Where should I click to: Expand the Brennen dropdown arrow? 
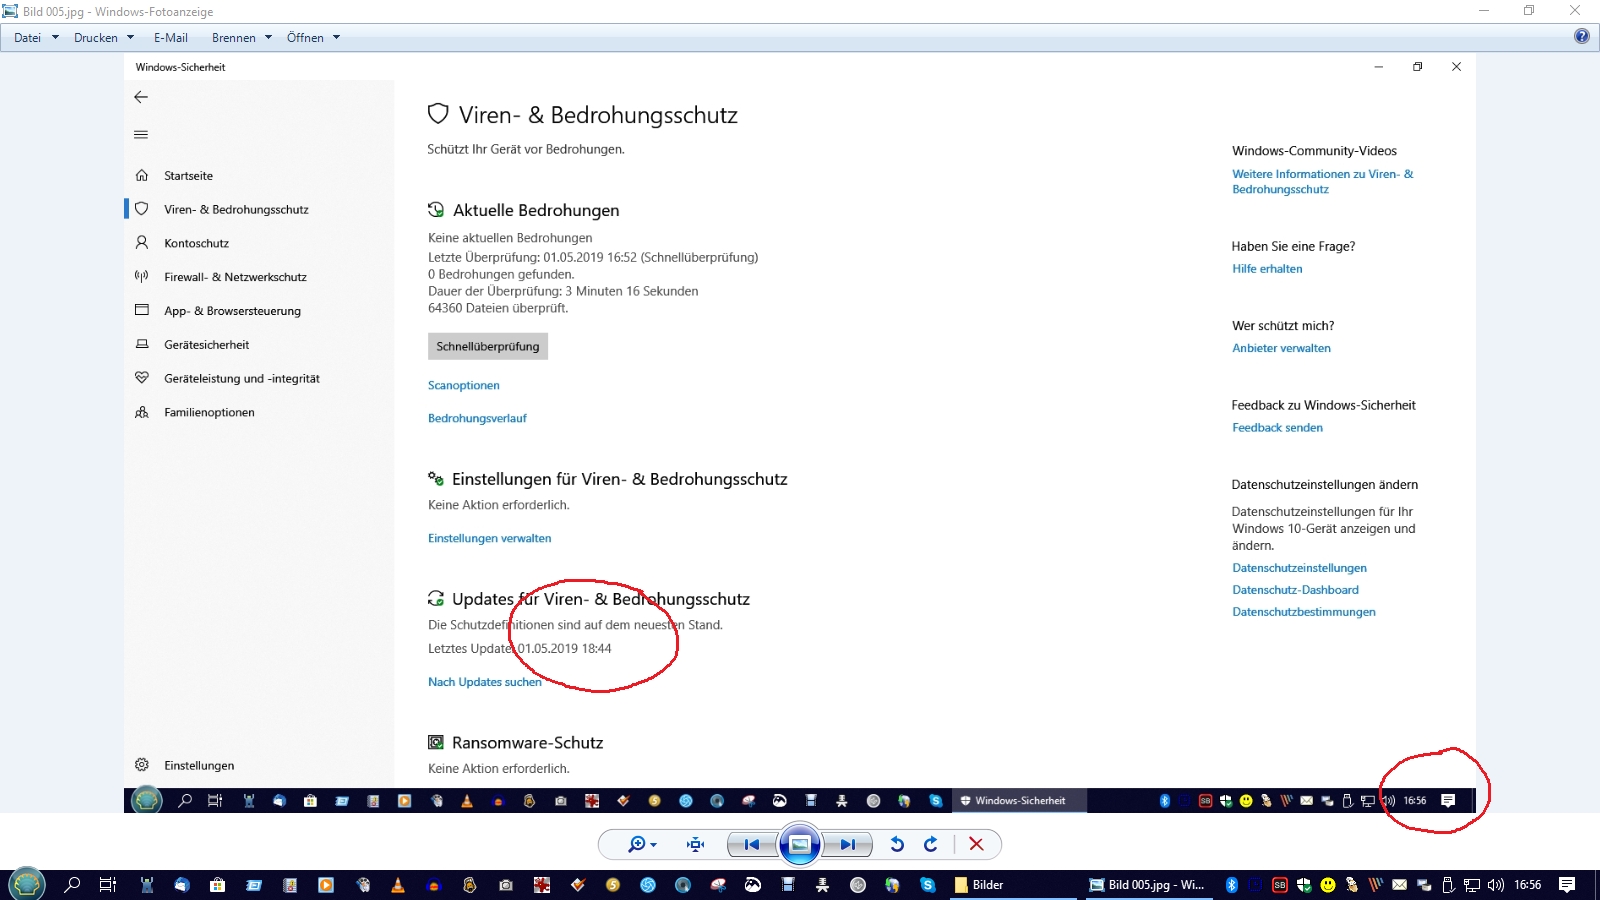pos(268,38)
